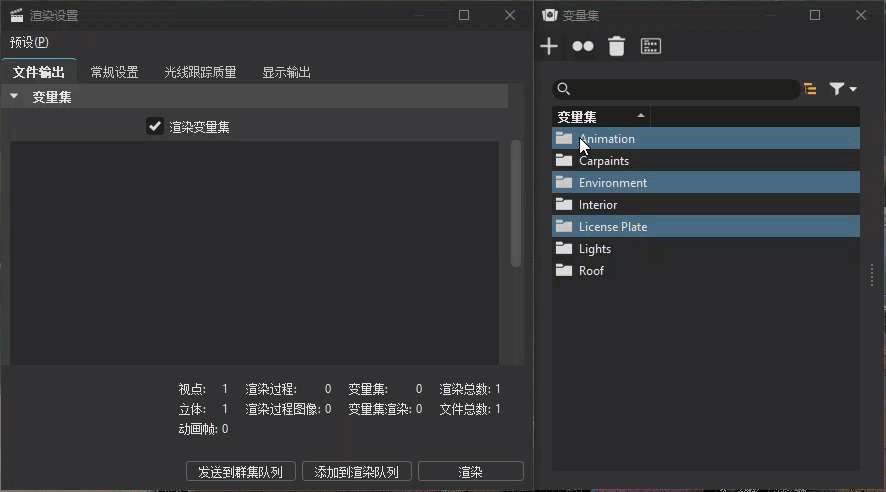Screen dimensions: 886x492
Task: Click the orange tree view toggle icon
Action: pyautogui.click(x=810, y=89)
